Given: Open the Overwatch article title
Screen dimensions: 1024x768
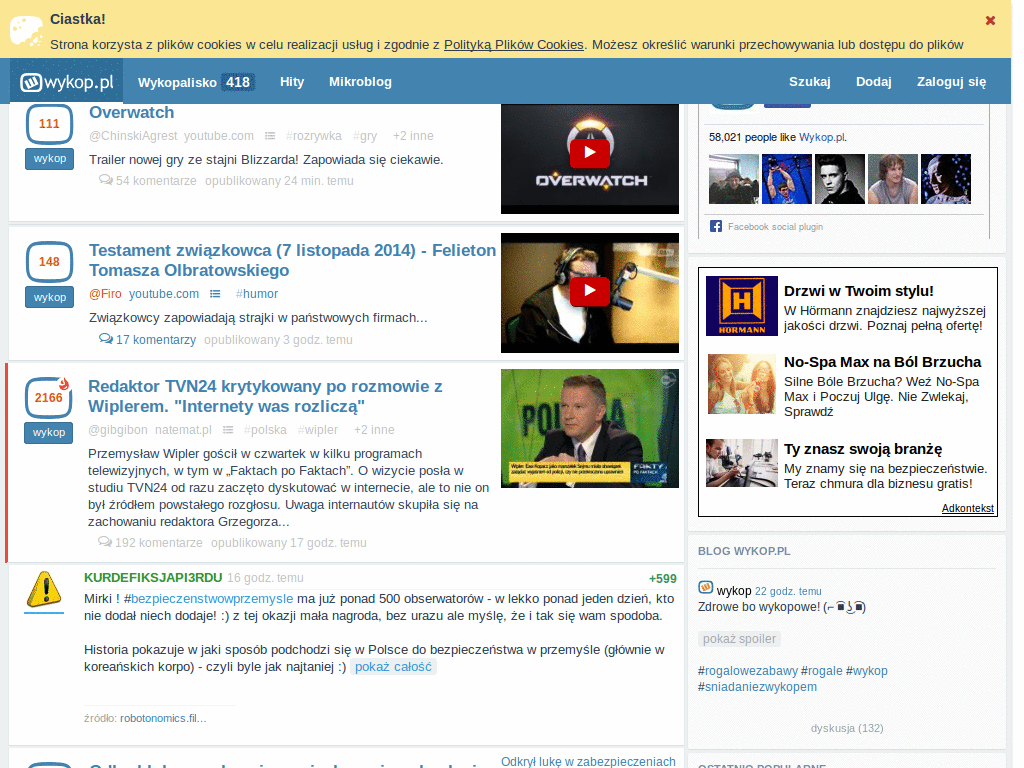Looking at the screenshot, I should pyautogui.click(x=131, y=112).
